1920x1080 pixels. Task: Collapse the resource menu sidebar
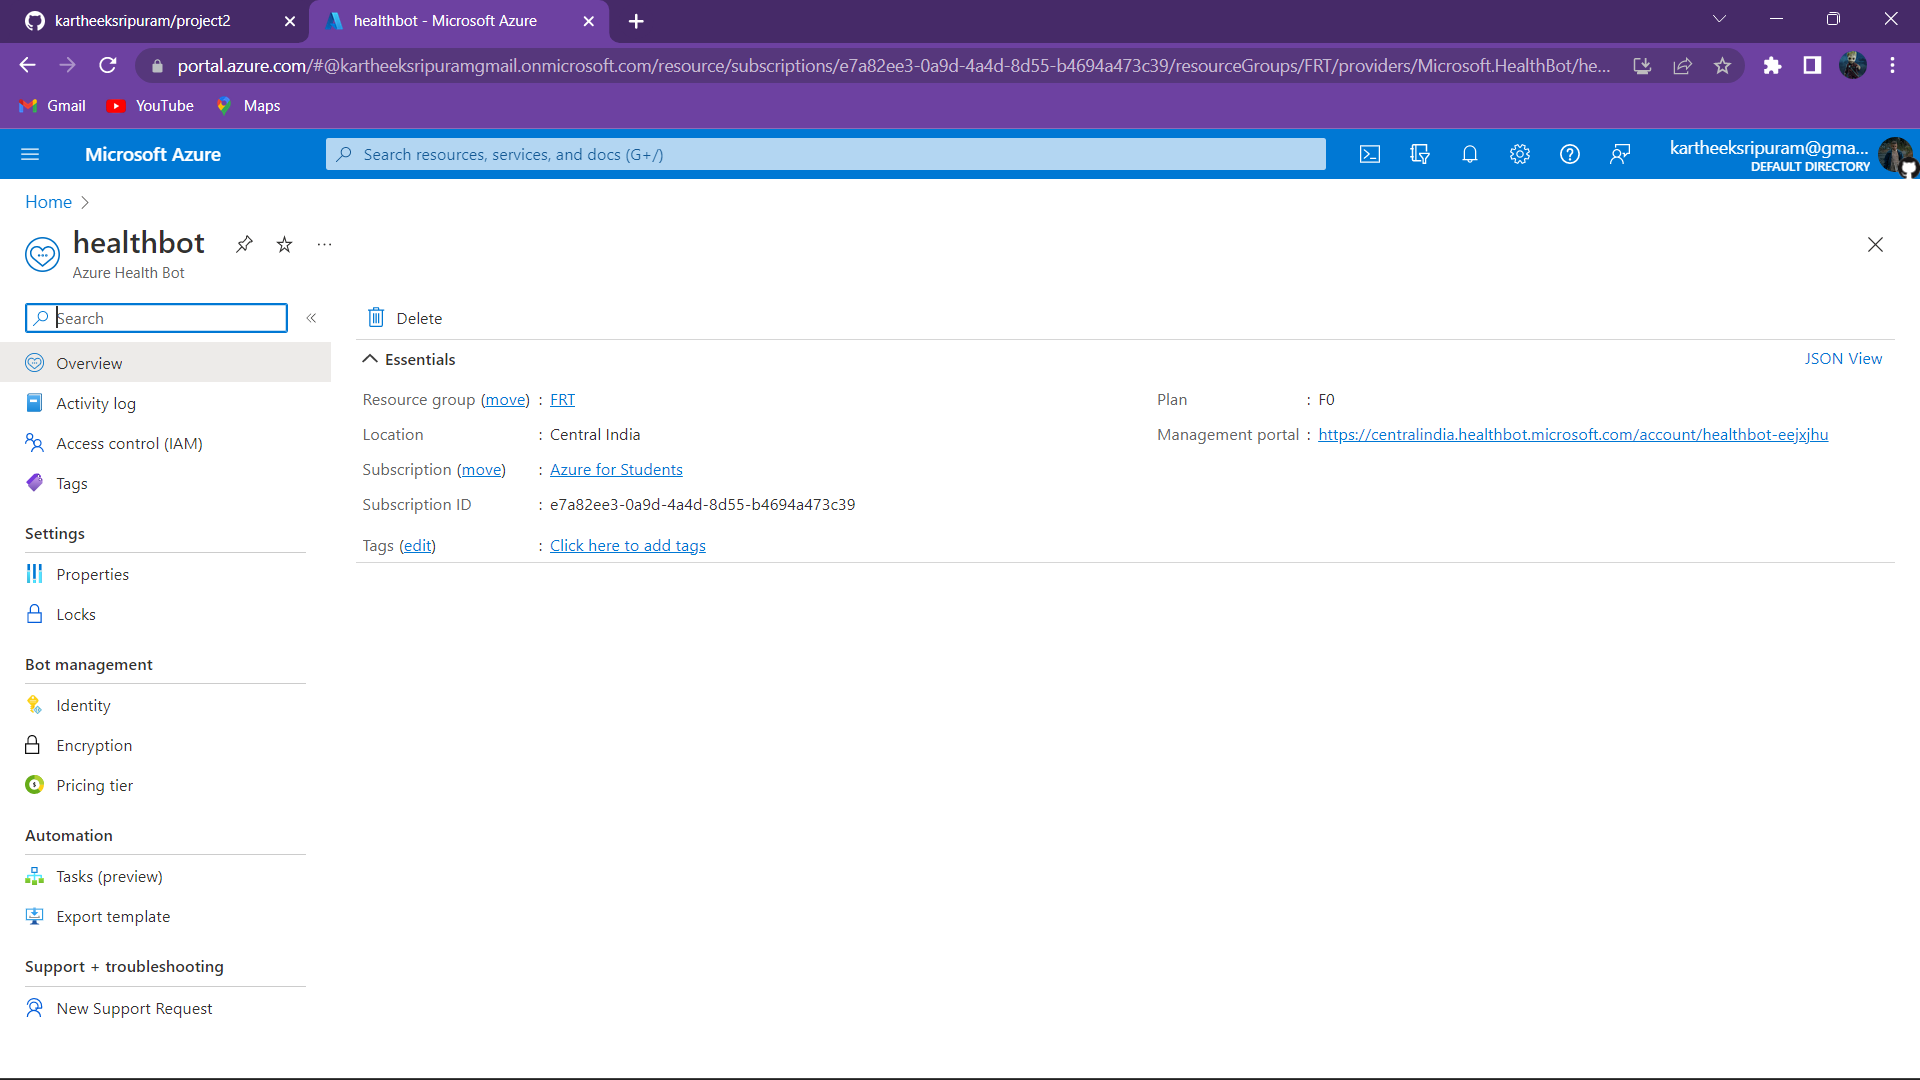(311, 318)
